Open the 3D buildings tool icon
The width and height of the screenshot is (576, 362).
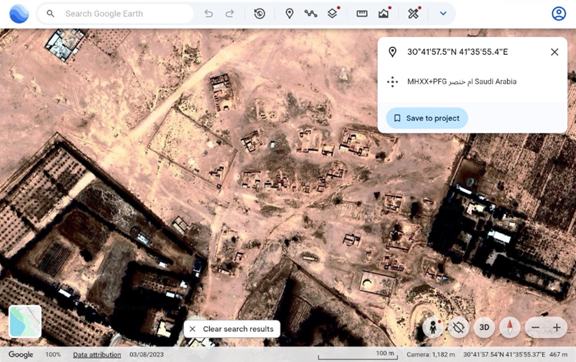click(x=384, y=14)
